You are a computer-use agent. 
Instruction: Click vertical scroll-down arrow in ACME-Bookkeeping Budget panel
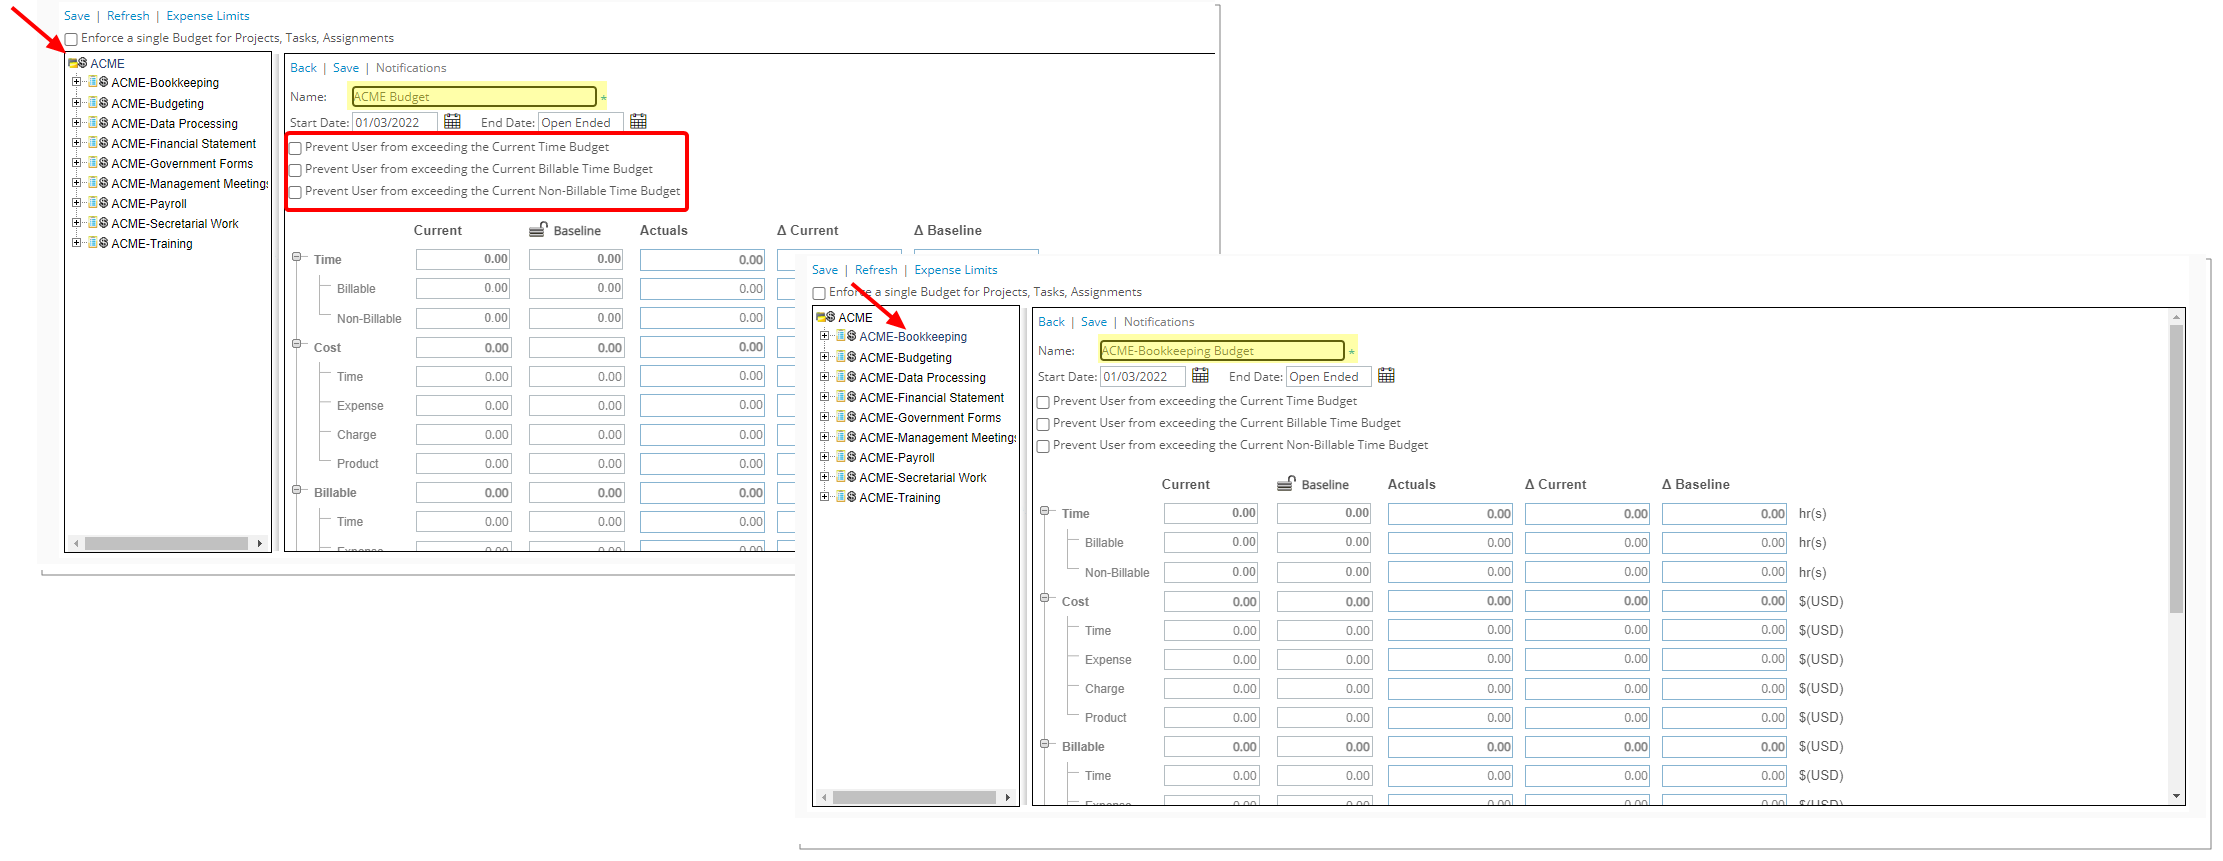point(2177,797)
